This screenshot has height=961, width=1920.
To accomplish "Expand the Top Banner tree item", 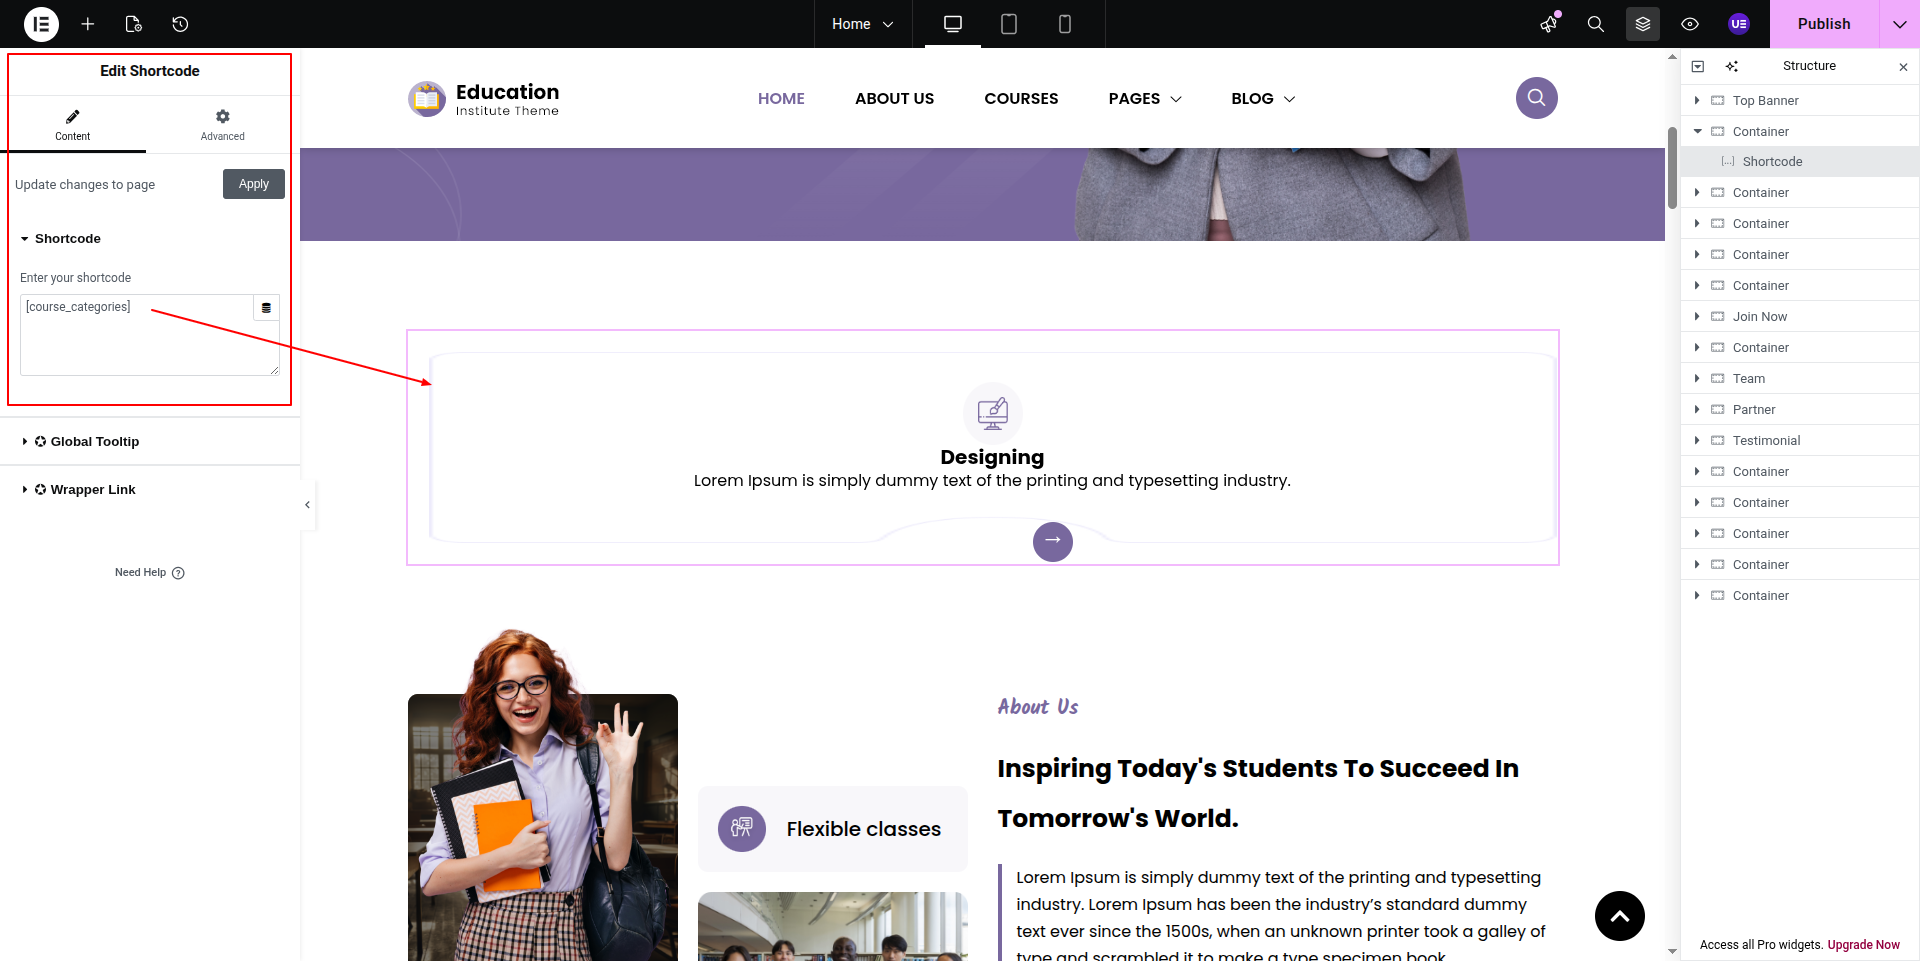I will coord(1697,100).
